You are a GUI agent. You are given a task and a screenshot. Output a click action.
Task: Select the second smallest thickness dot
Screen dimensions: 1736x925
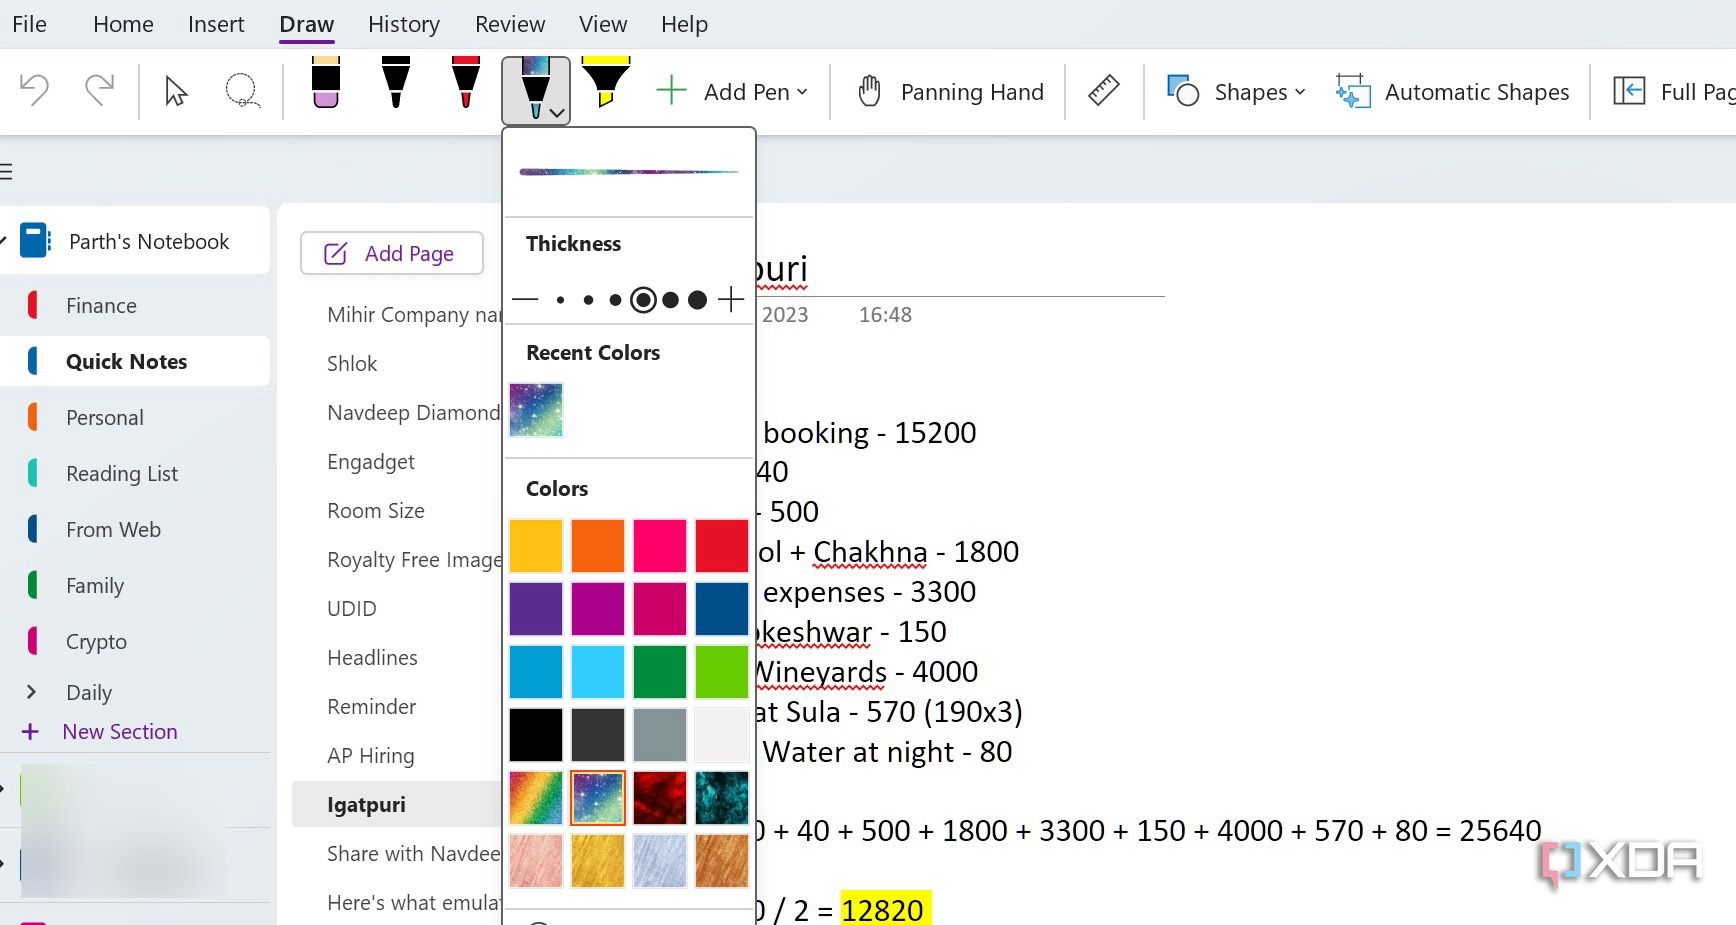coord(588,300)
